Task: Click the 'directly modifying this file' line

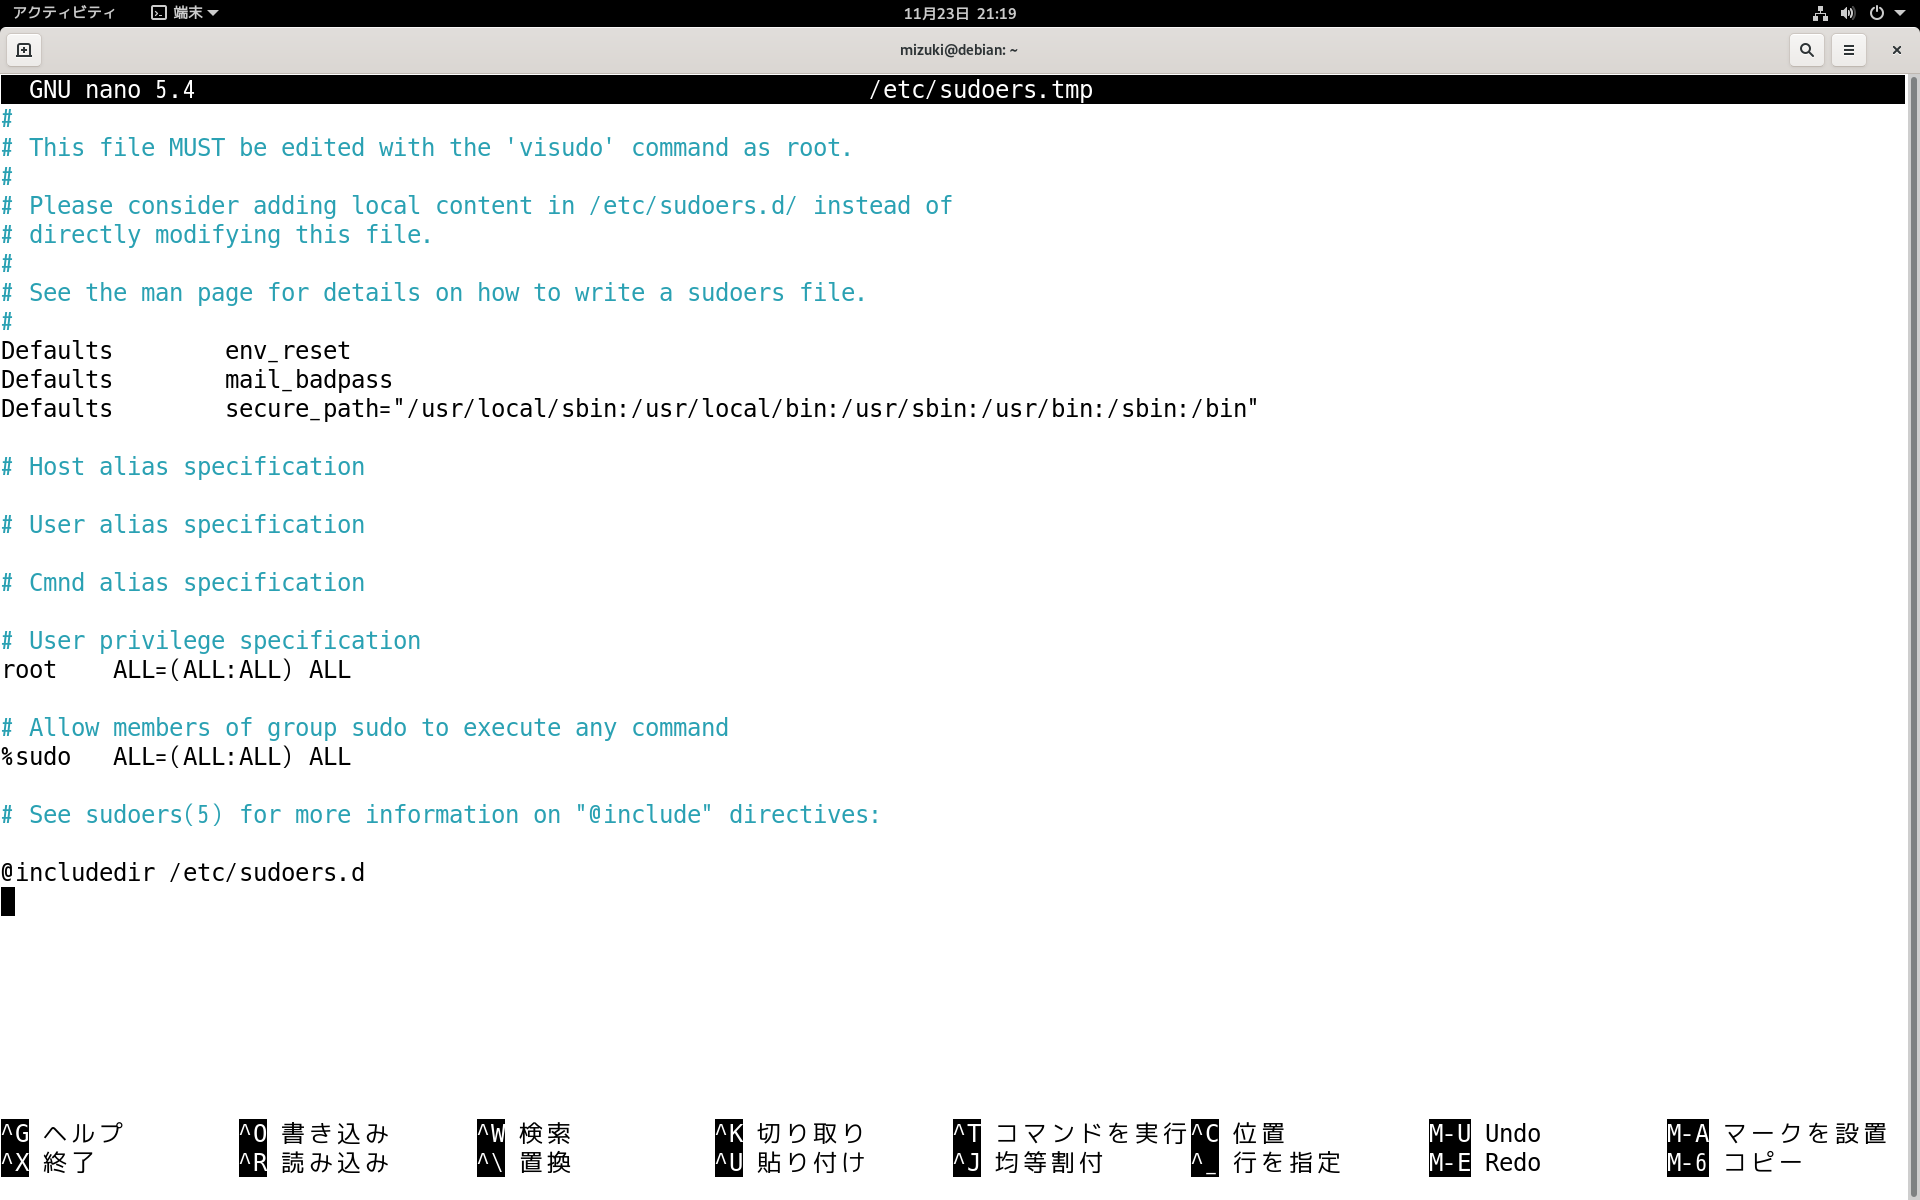Action: click(217, 235)
